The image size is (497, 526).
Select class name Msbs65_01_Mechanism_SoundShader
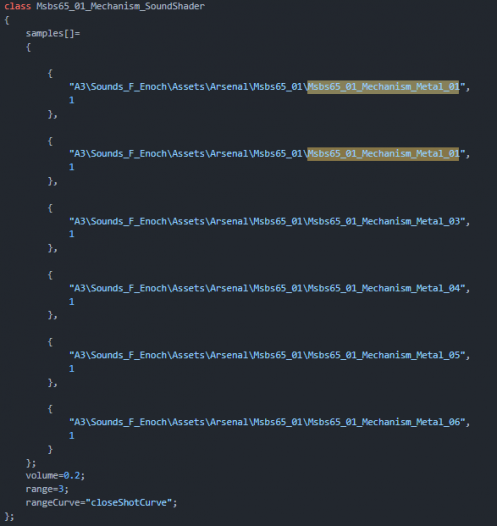coord(121,6)
